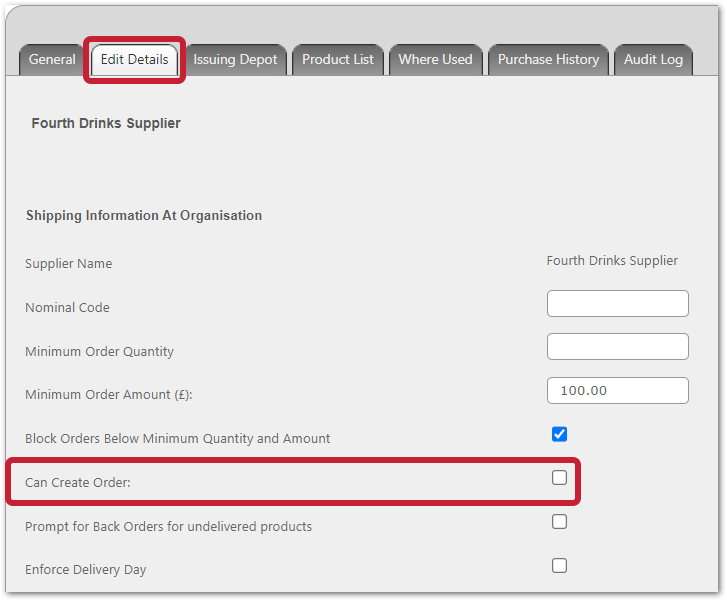Screen dimensions: 727x601
Task: Click the Shipping Information At Organisation heading
Action: click(144, 216)
